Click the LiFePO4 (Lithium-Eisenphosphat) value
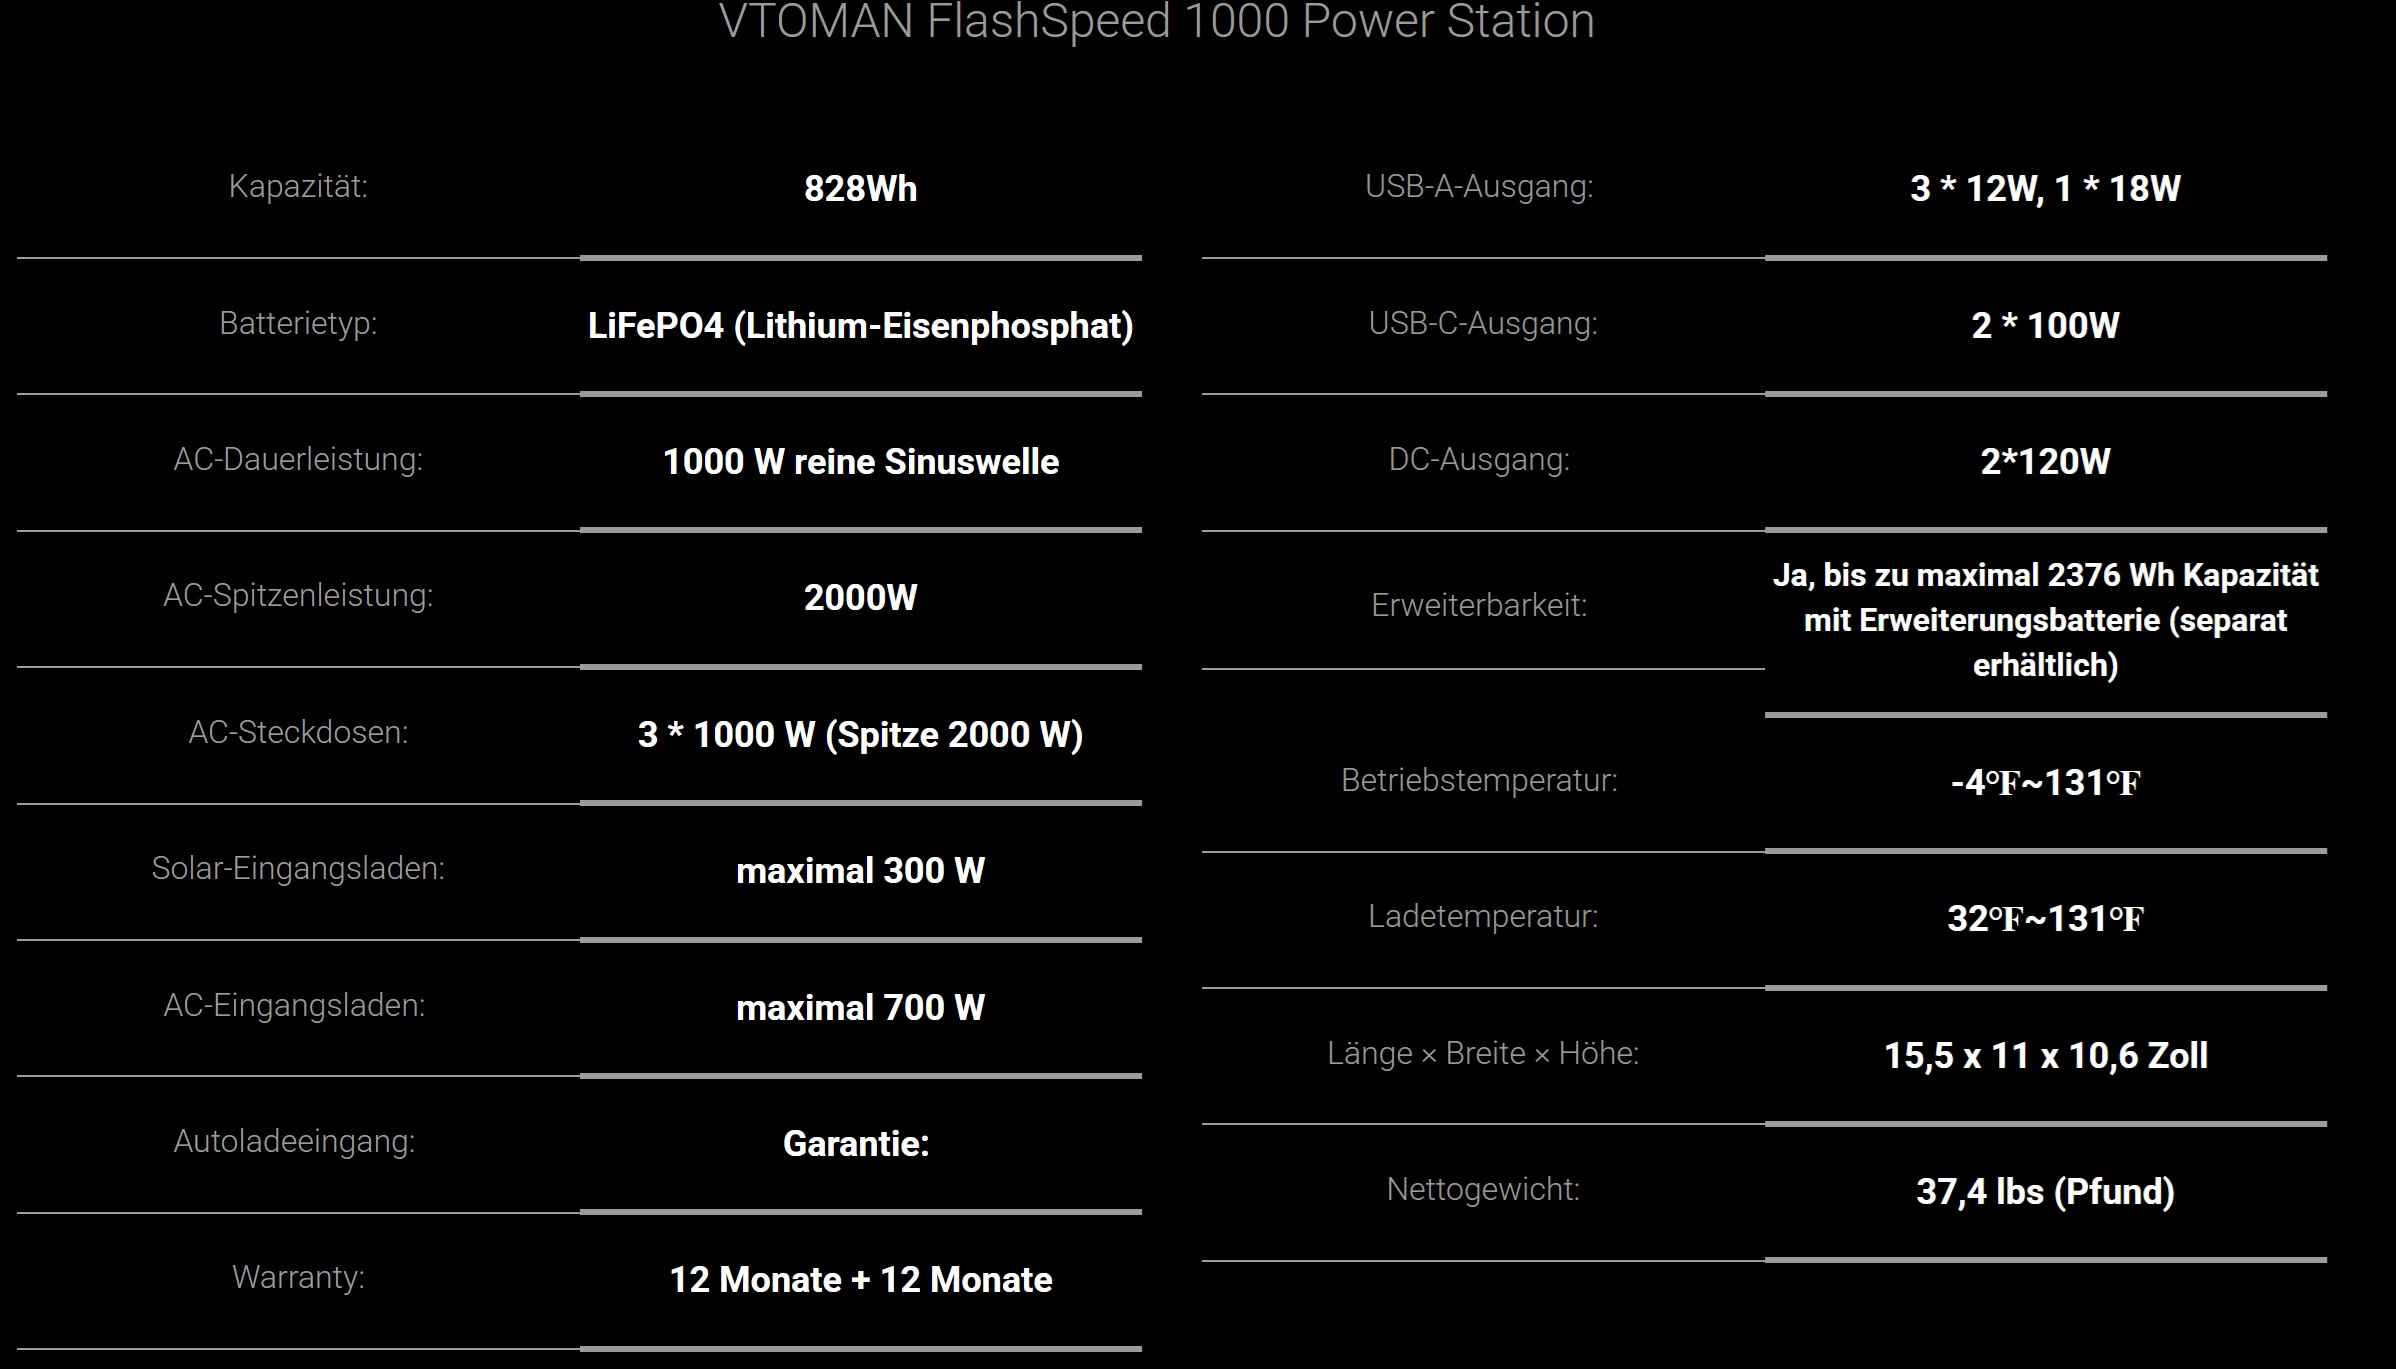The width and height of the screenshot is (2396, 1369). pos(860,326)
